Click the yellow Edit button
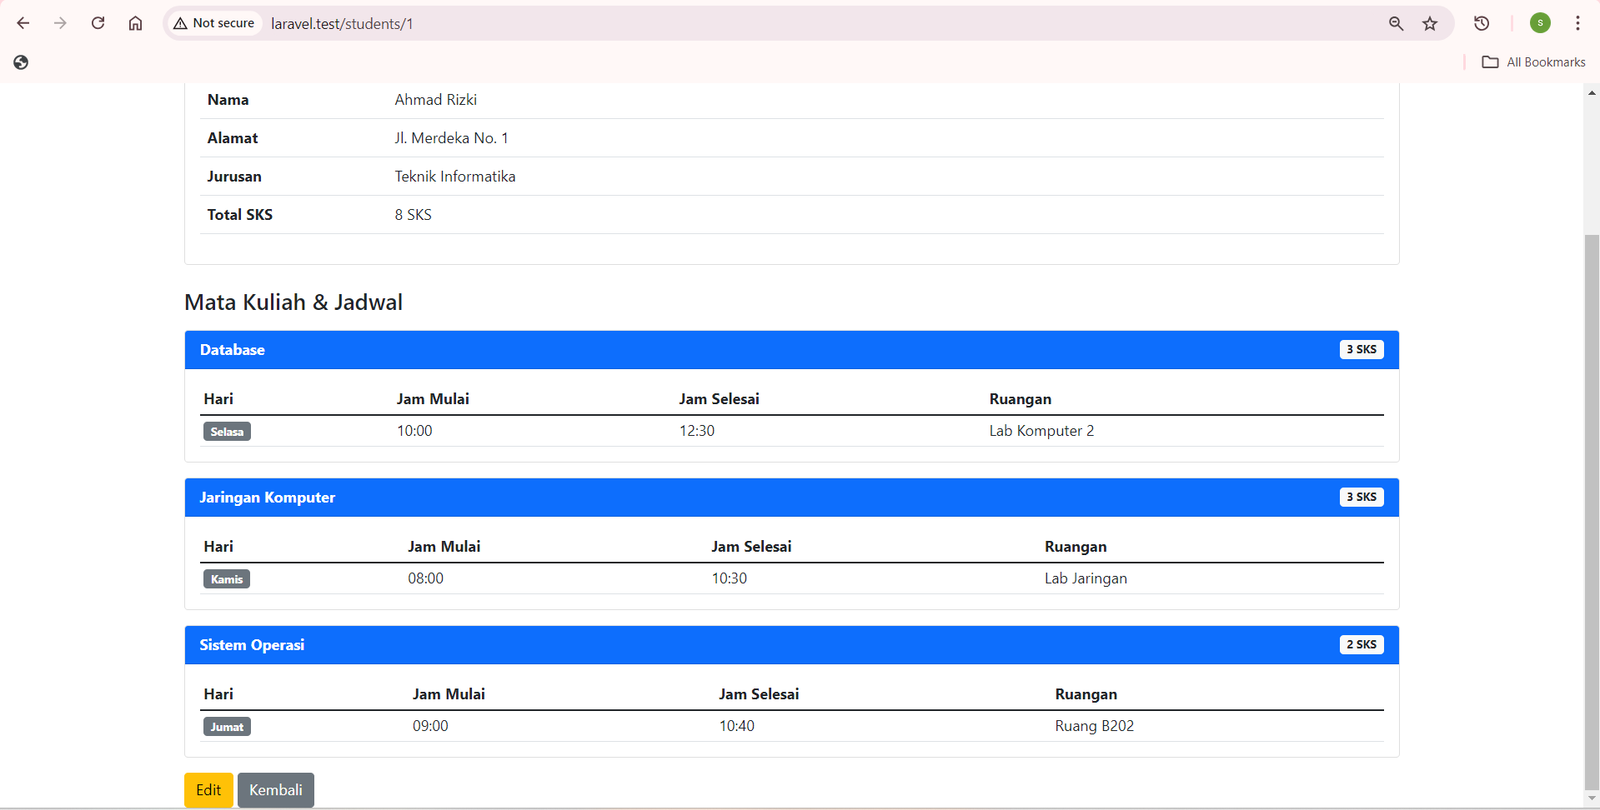The image size is (1600, 810). [209, 790]
